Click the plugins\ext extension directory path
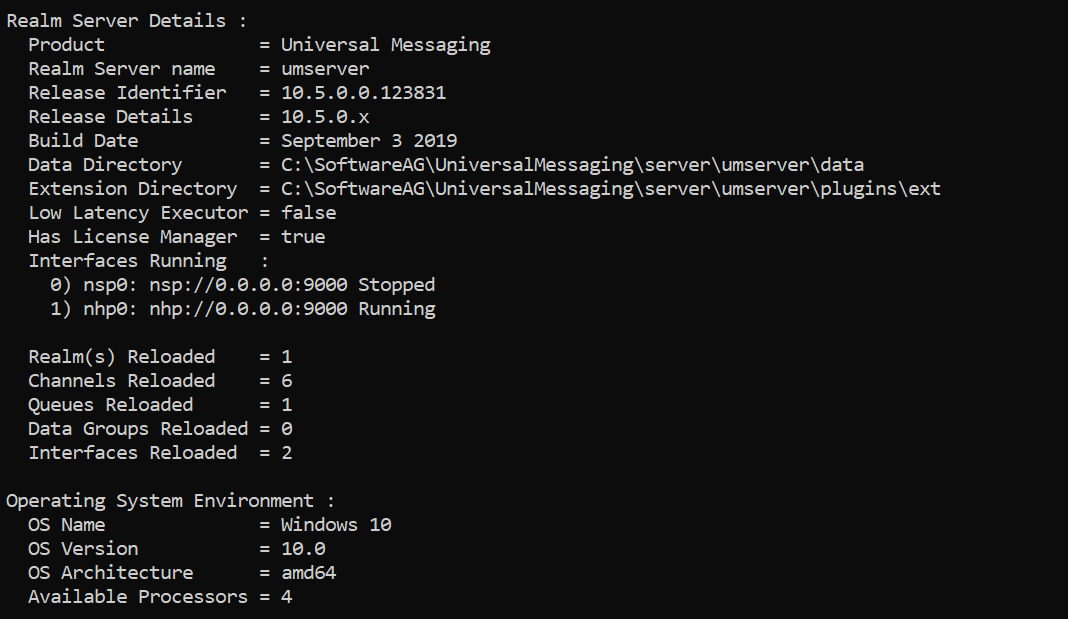The height and width of the screenshot is (619, 1068). pyautogui.click(x=610, y=189)
